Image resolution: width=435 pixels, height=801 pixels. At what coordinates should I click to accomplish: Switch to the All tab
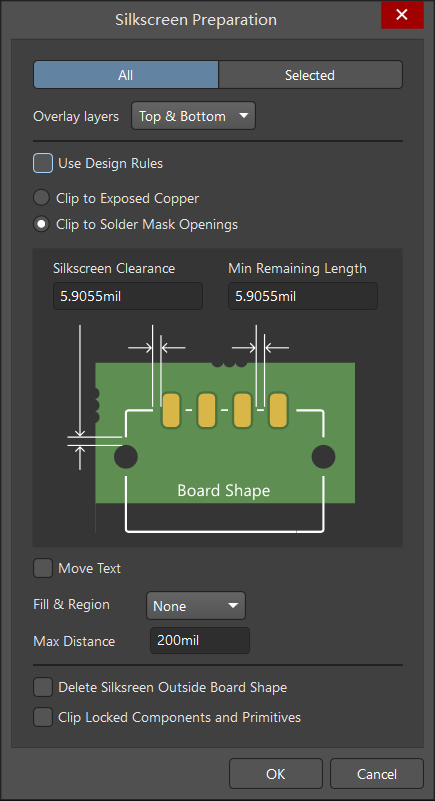click(x=126, y=75)
